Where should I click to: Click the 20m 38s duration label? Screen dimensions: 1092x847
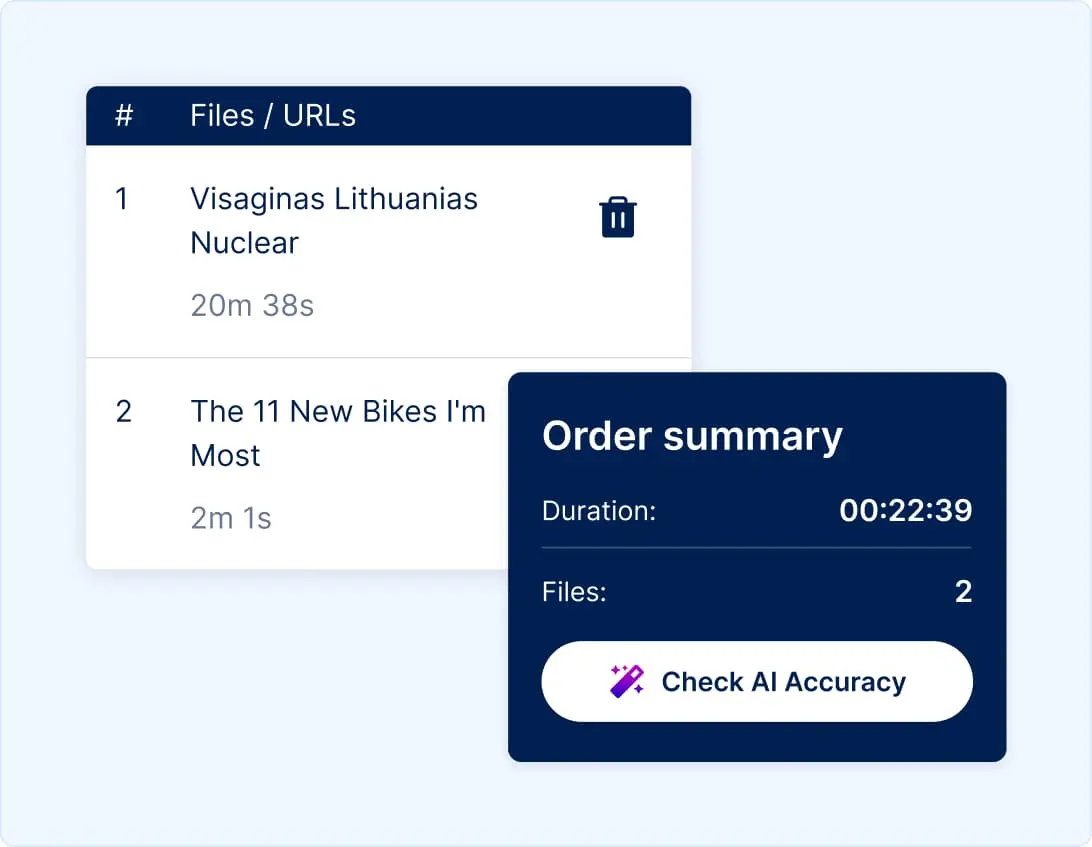253,305
